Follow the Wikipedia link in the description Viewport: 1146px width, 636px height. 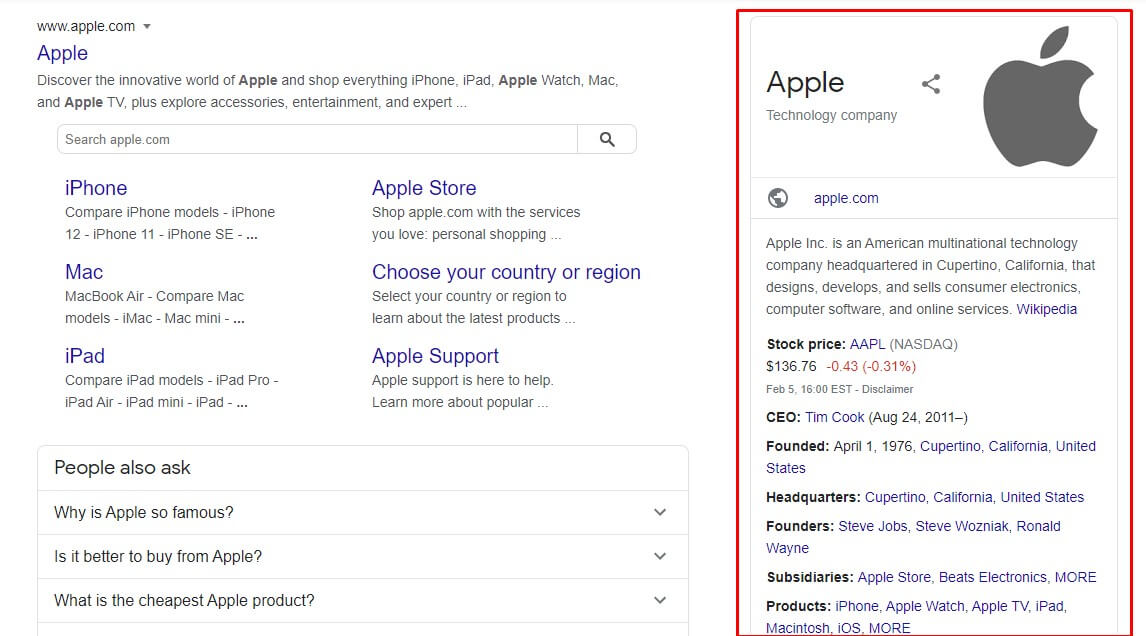click(x=1046, y=309)
